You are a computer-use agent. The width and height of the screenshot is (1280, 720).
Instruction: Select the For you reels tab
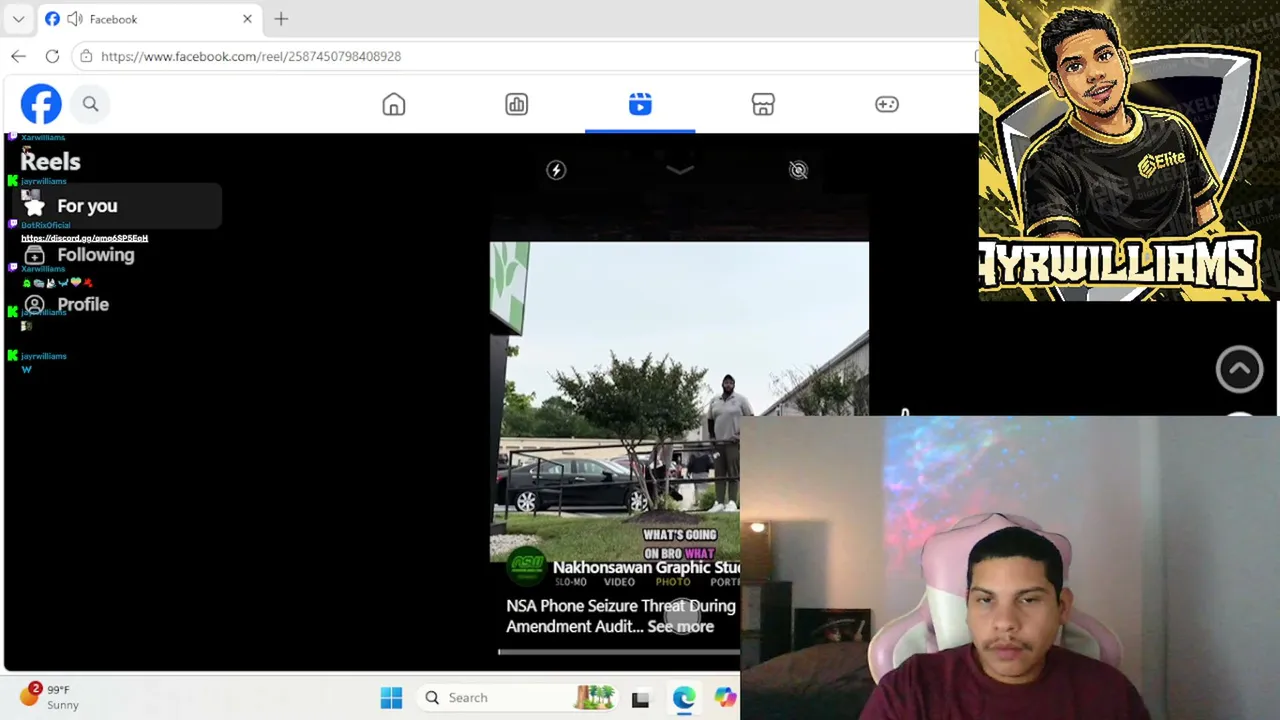click(116, 206)
